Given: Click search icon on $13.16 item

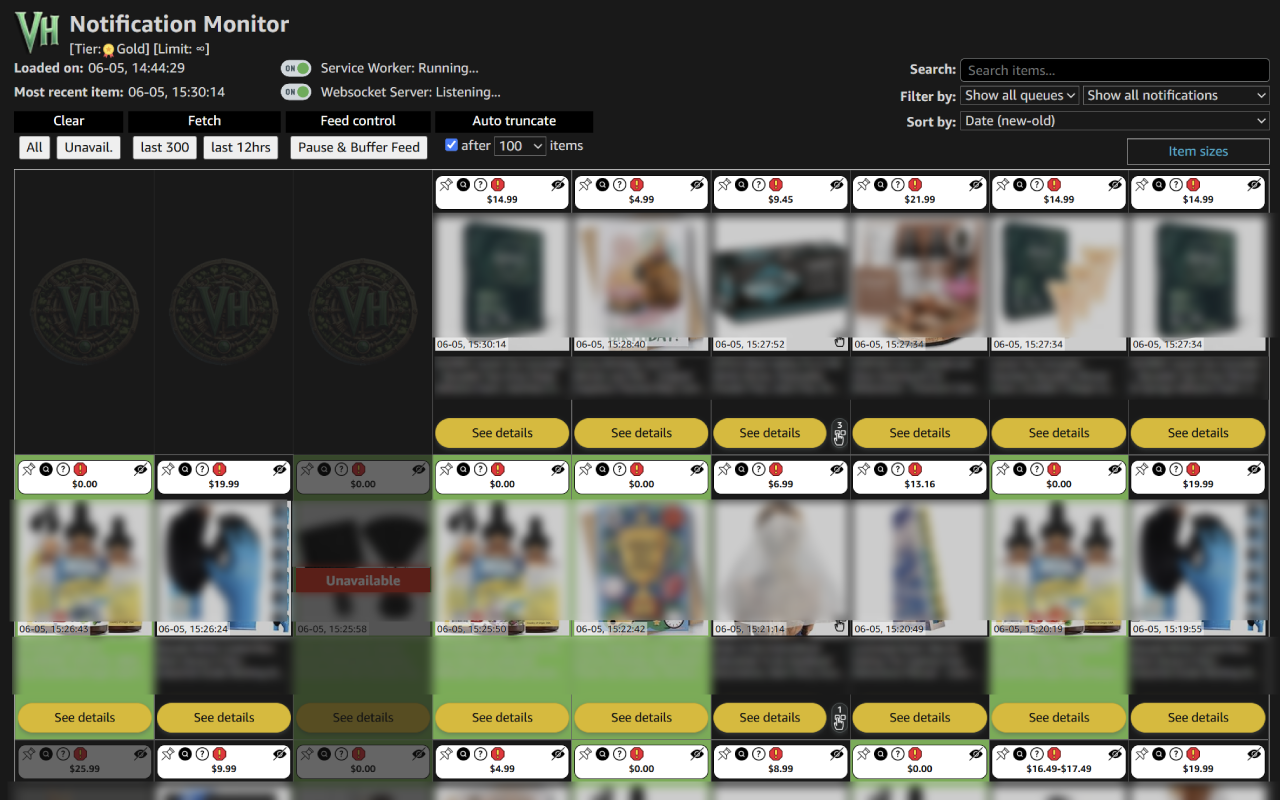Looking at the screenshot, I should point(881,469).
